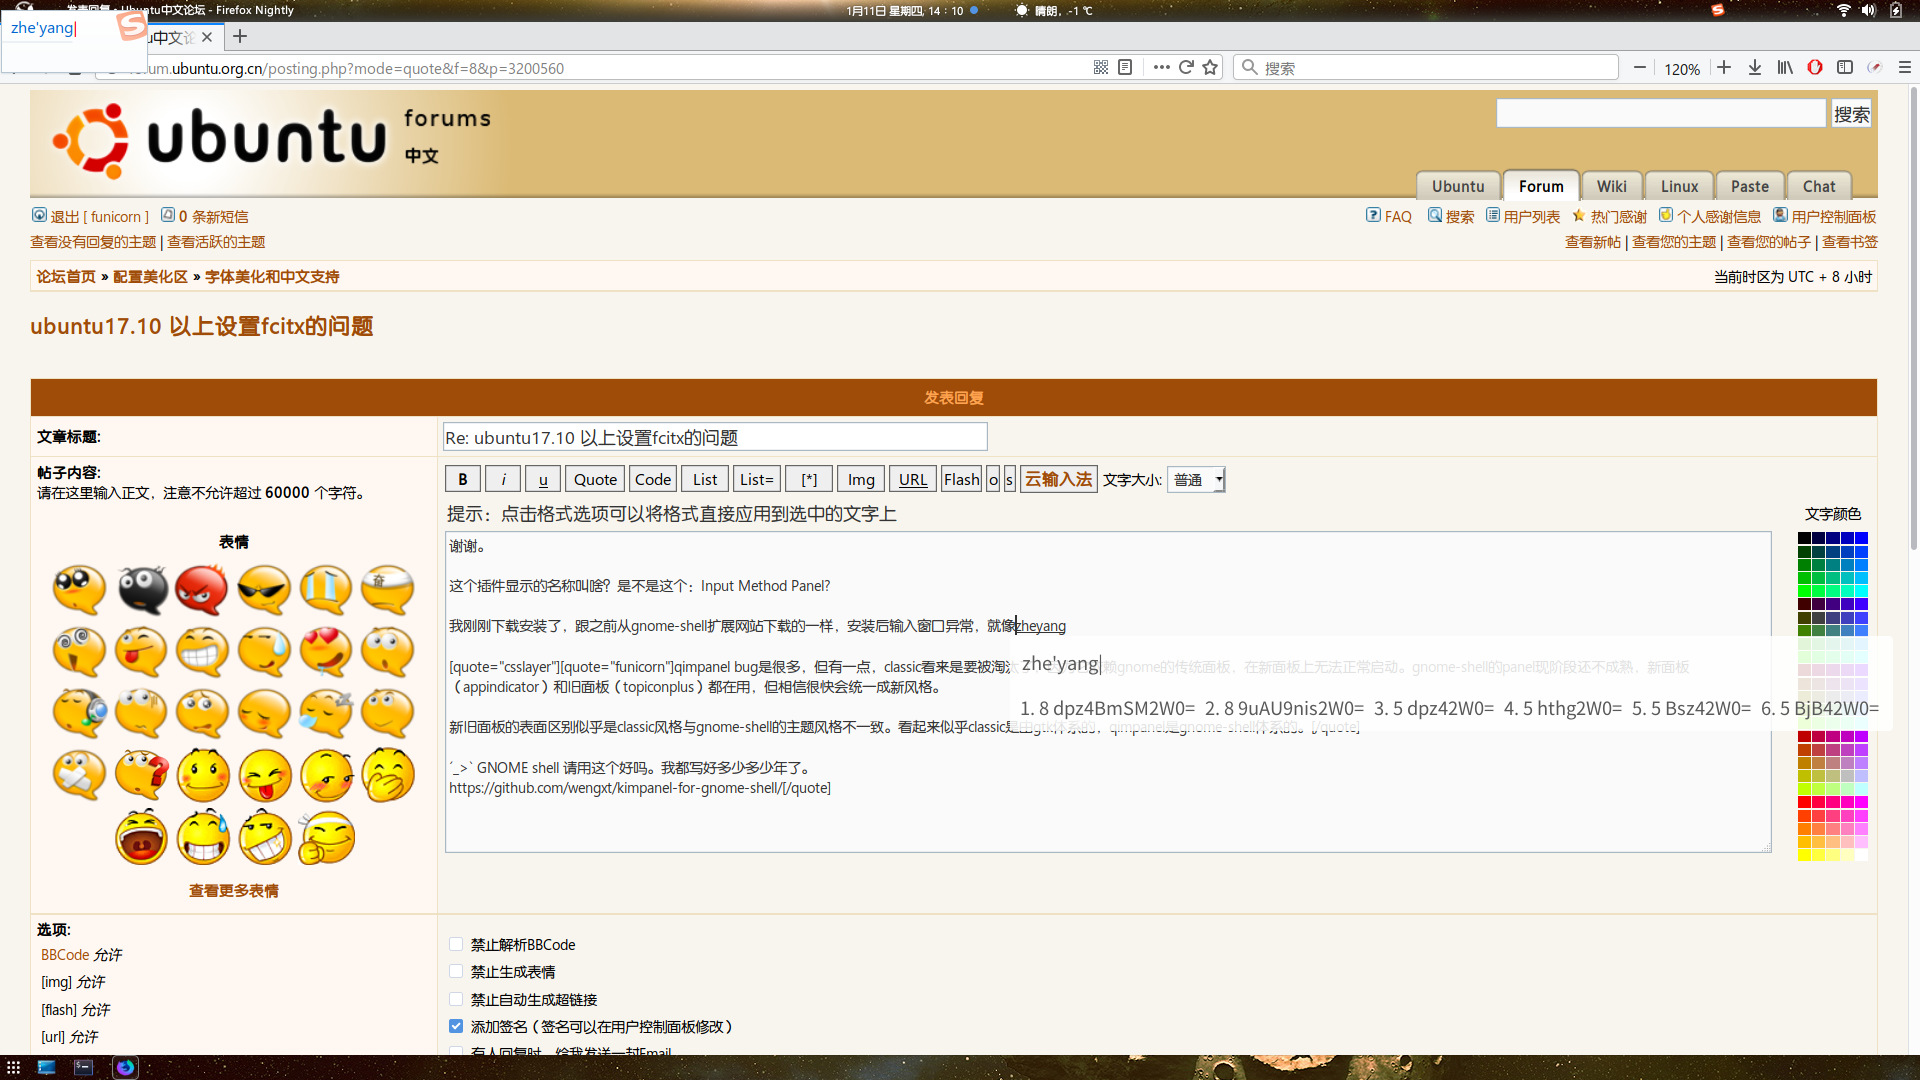Insert Quote BBCode tag
This screenshot has height=1080, width=1920.
click(595, 479)
